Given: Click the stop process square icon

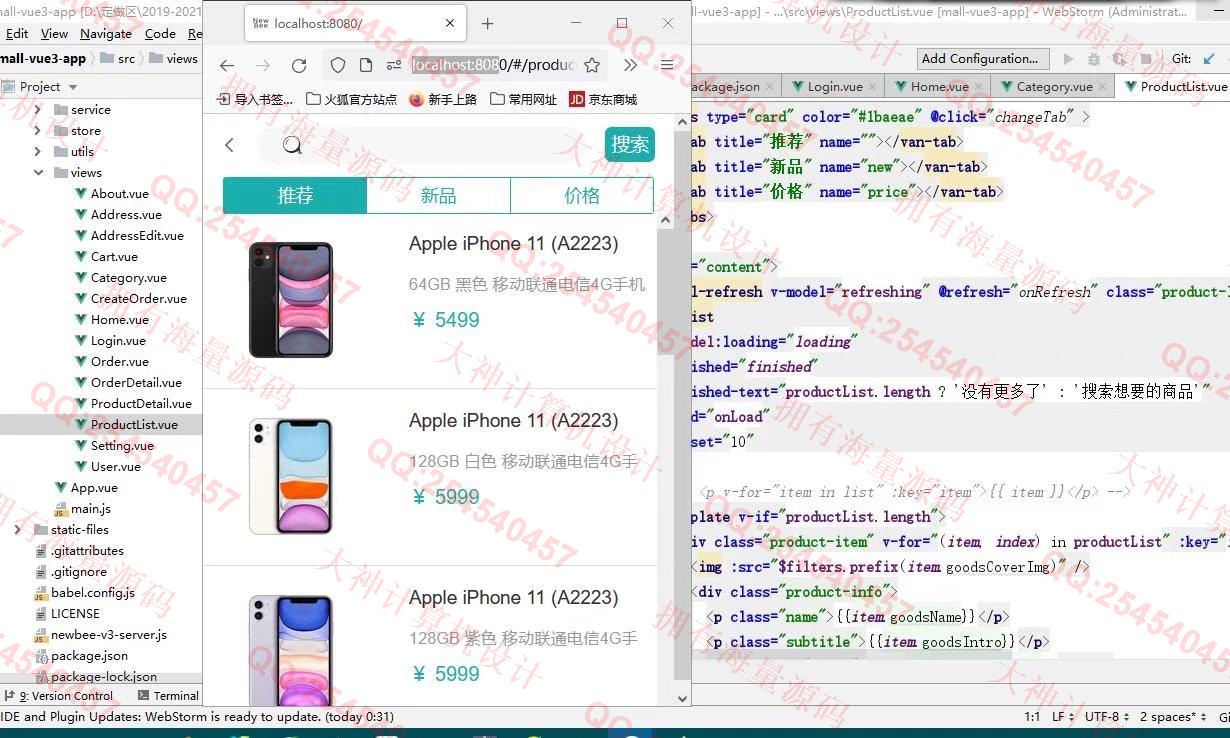Looking at the screenshot, I should [1147, 59].
